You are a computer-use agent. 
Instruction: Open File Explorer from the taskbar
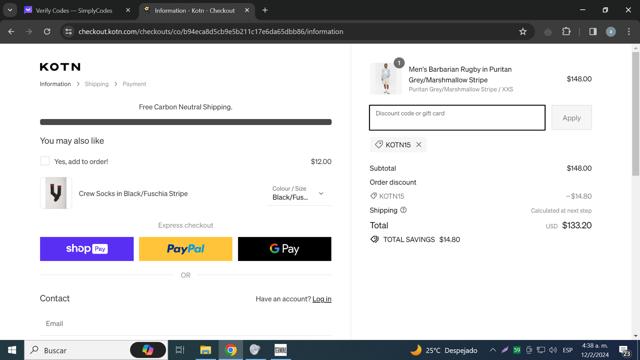point(205,350)
